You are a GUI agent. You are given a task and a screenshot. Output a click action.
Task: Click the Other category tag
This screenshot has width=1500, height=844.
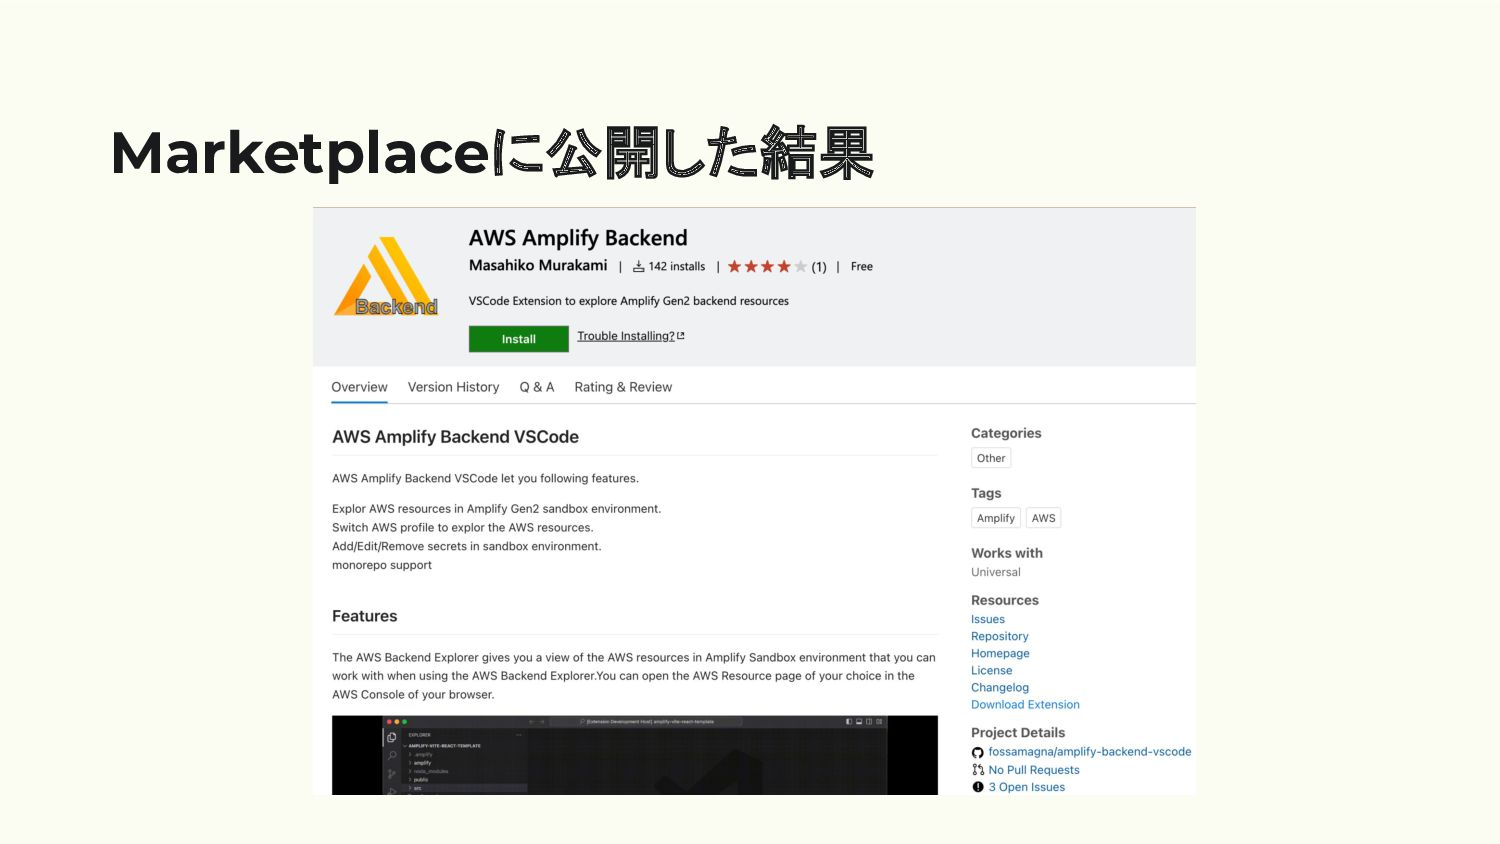(991, 458)
